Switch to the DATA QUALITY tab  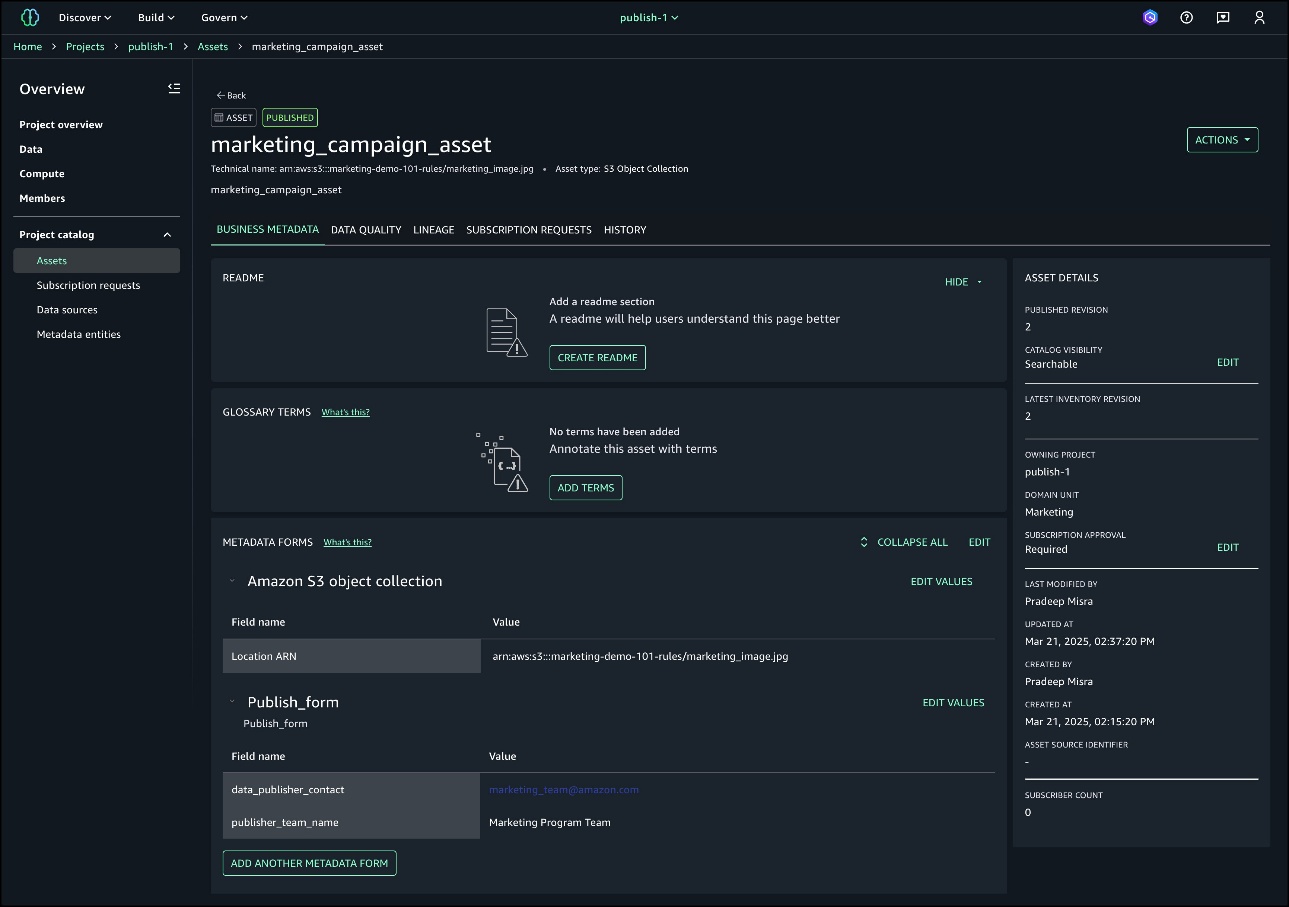click(366, 230)
